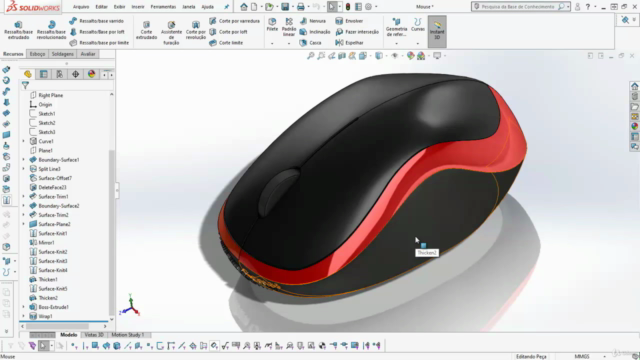The image size is (640, 360).
Task: Open the Inserir menu
Action: (138, 7)
